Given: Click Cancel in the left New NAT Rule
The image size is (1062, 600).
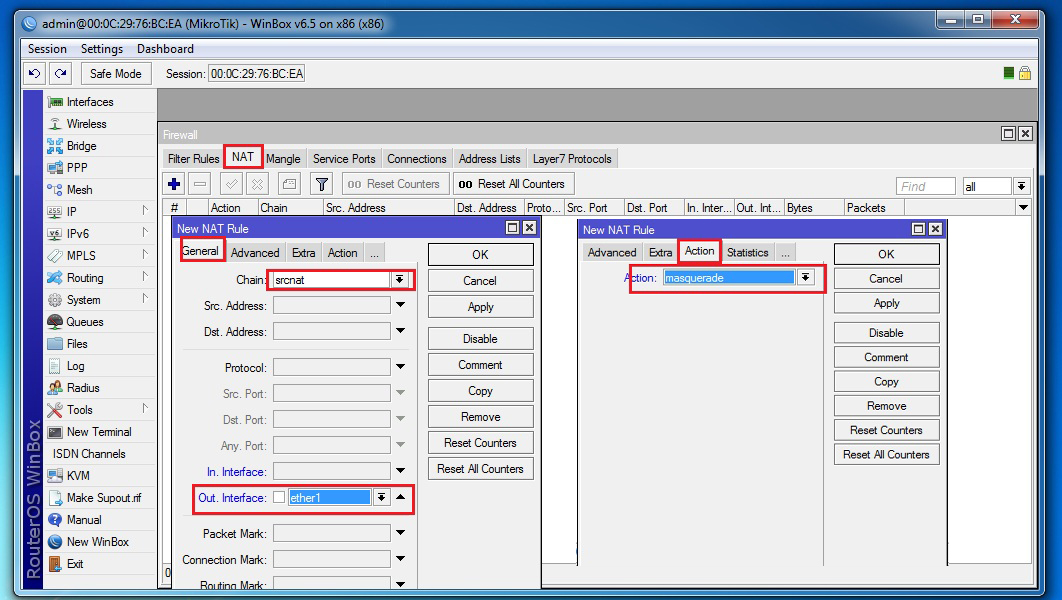Looking at the screenshot, I should tap(480, 280).
